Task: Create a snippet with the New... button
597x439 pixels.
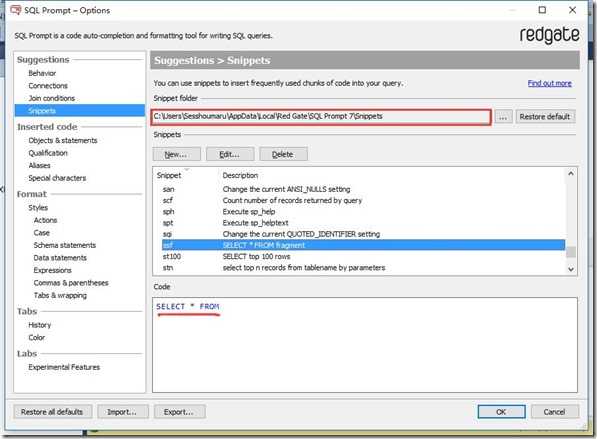Action: pyautogui.click(x=176, y=154)
